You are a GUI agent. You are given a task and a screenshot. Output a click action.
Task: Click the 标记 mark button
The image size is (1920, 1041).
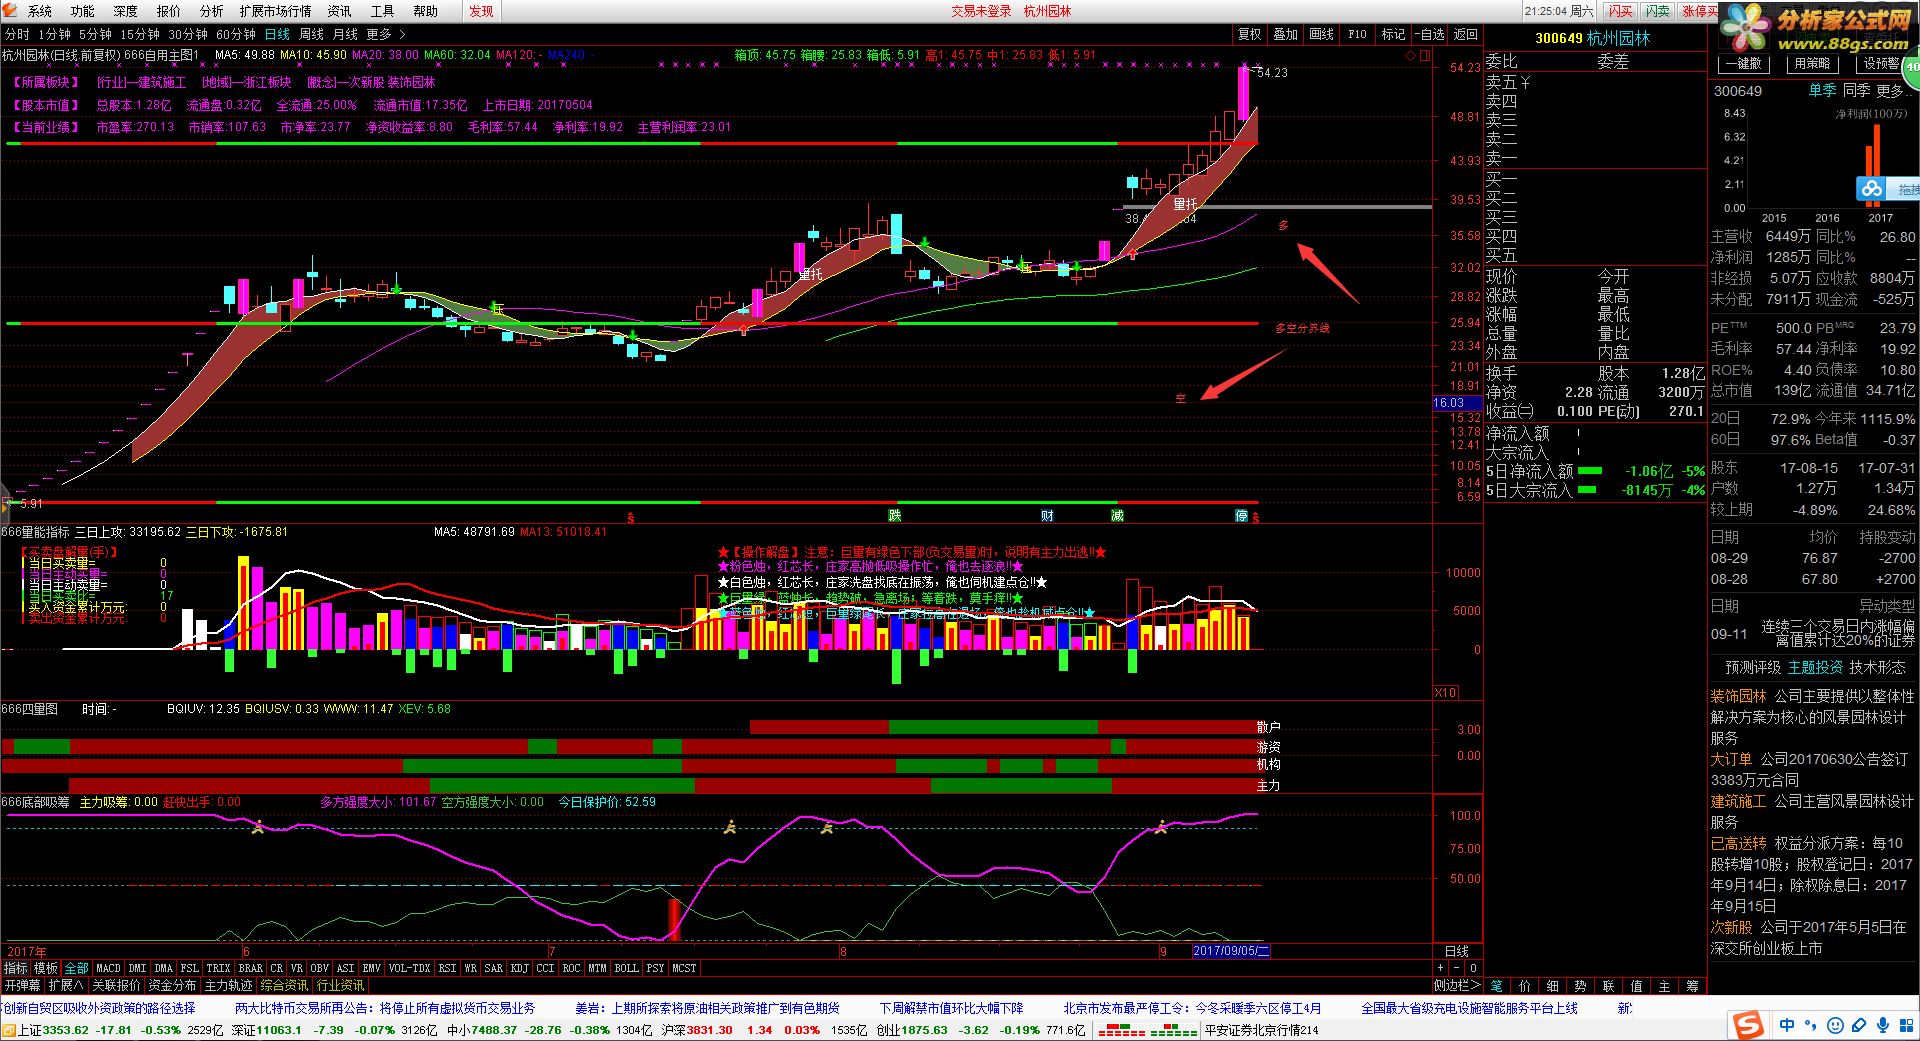pyautogui.click(x=1394, y=34)
